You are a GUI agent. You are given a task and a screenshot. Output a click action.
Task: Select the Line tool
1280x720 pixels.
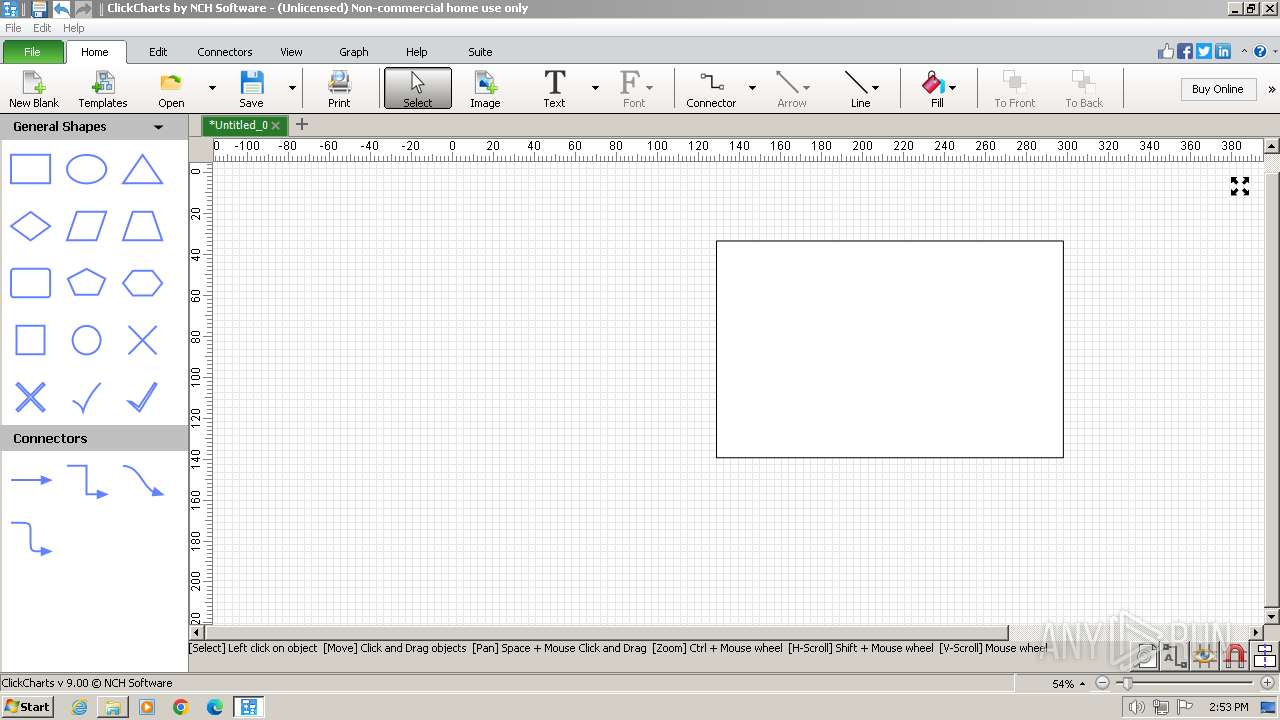(859, 89)
